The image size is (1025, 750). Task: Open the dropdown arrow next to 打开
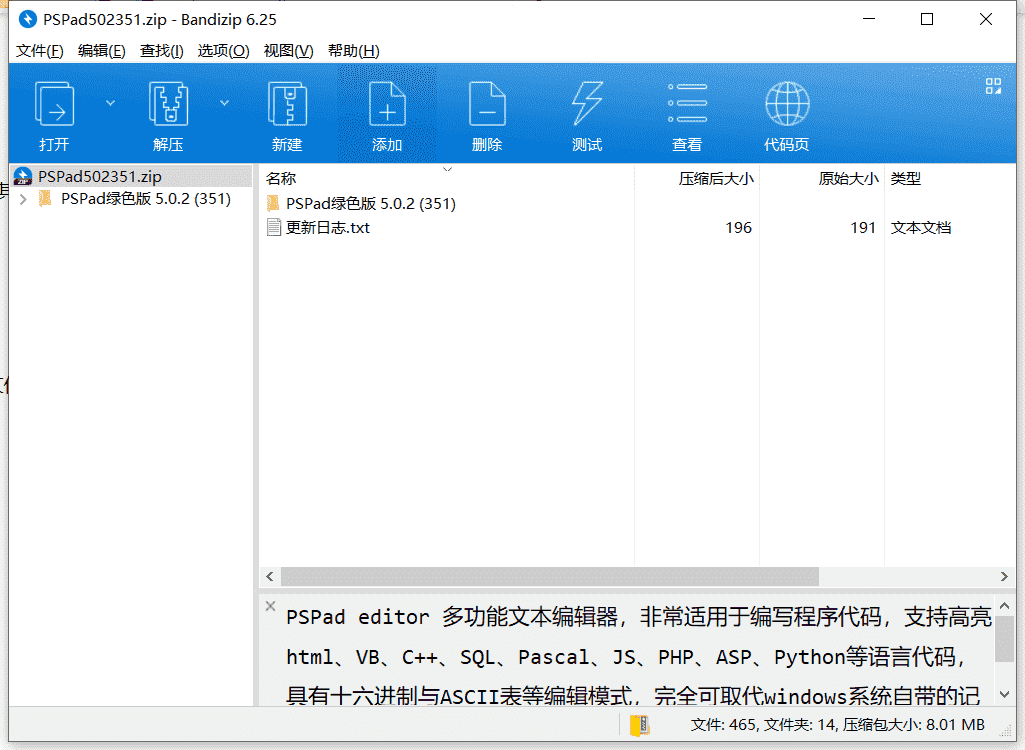[110, 103]
